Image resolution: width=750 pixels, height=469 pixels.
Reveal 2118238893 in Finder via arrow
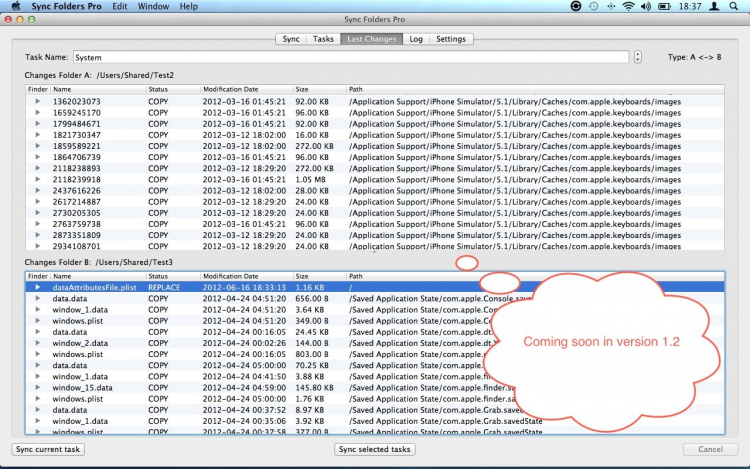[x=37, y=168]
